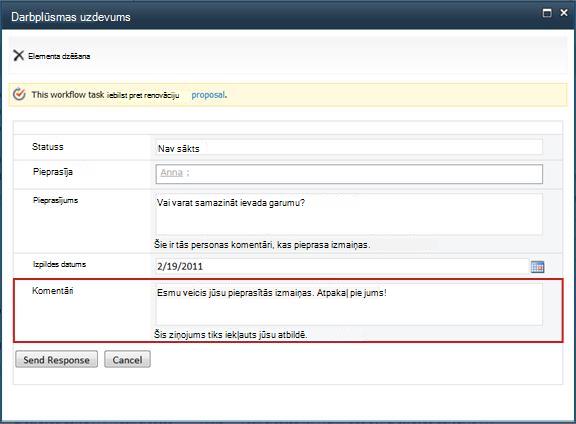Click the Elementa dzēšana delete icon
The height and width of the screenshot is (424, 576).
18,55
